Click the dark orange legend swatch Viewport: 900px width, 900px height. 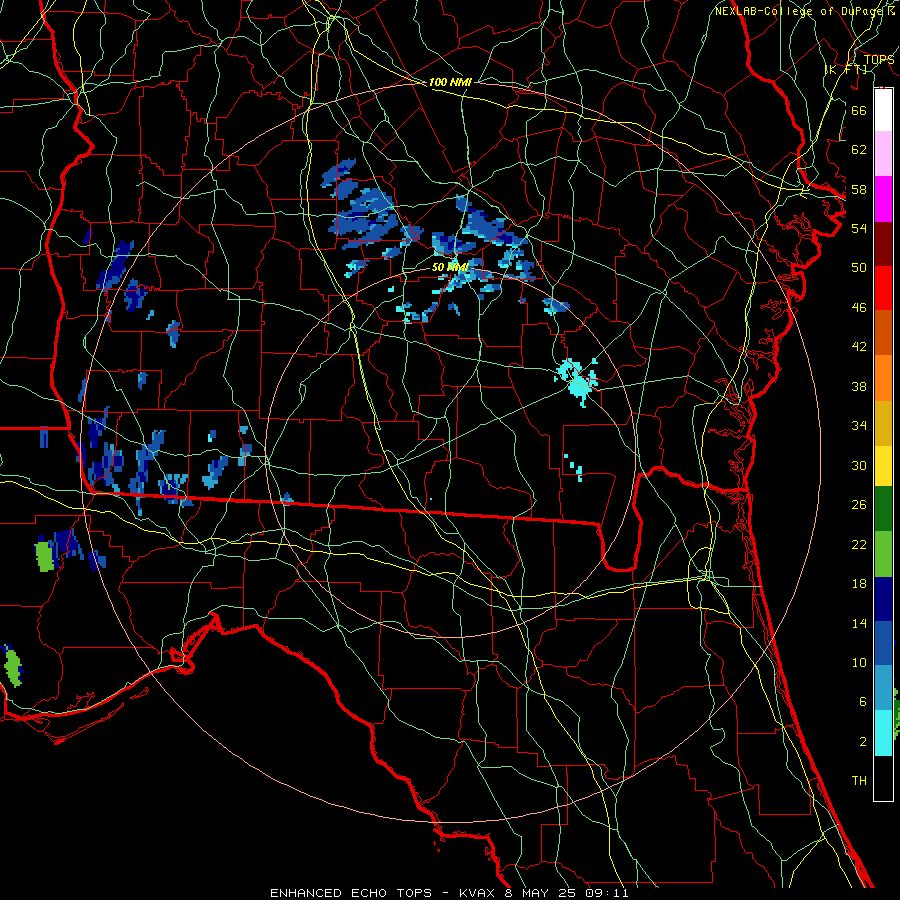click(x=883, y=332)
